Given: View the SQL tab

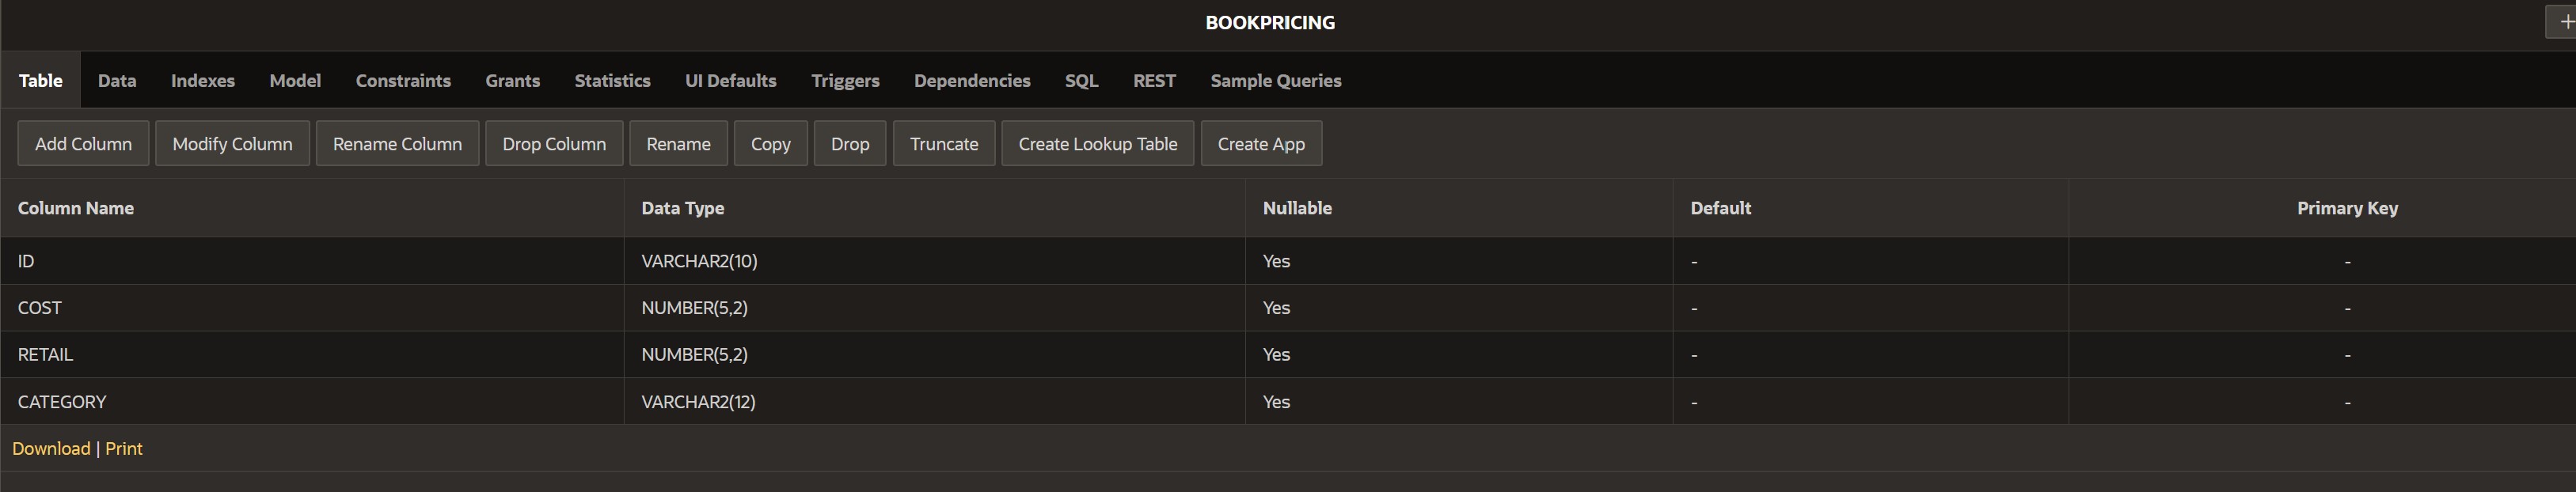Looking at the screenshot, I should [1081, 81].
